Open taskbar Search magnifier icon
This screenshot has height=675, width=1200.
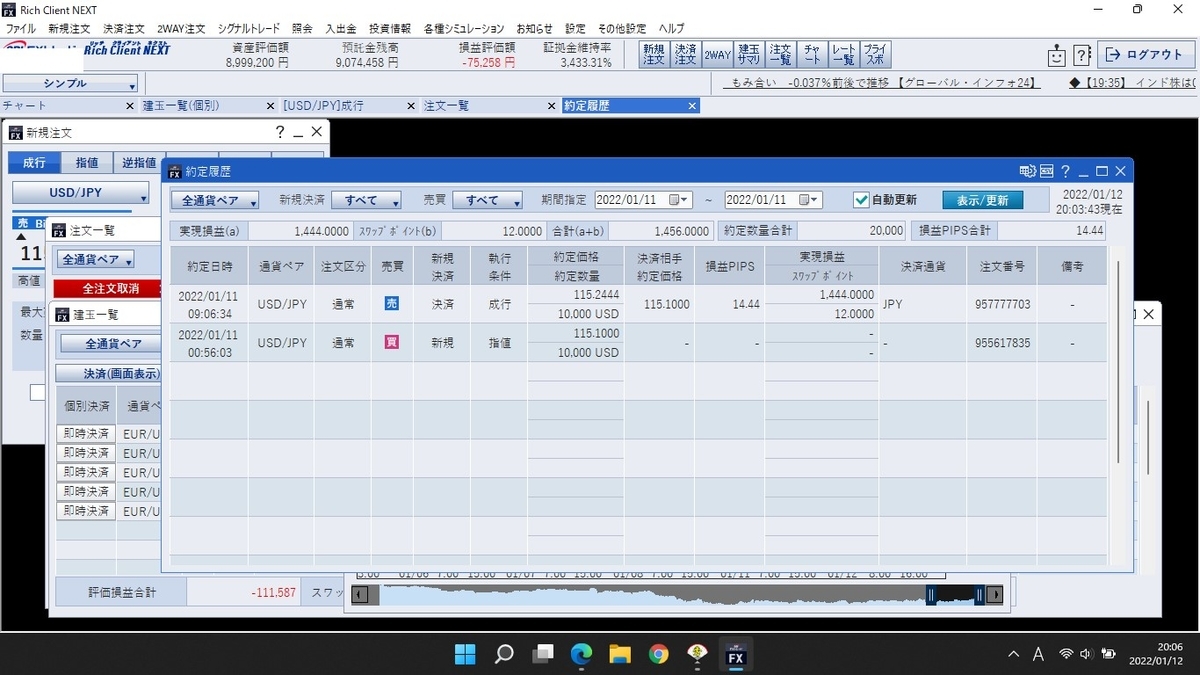[x=504, y=655]
